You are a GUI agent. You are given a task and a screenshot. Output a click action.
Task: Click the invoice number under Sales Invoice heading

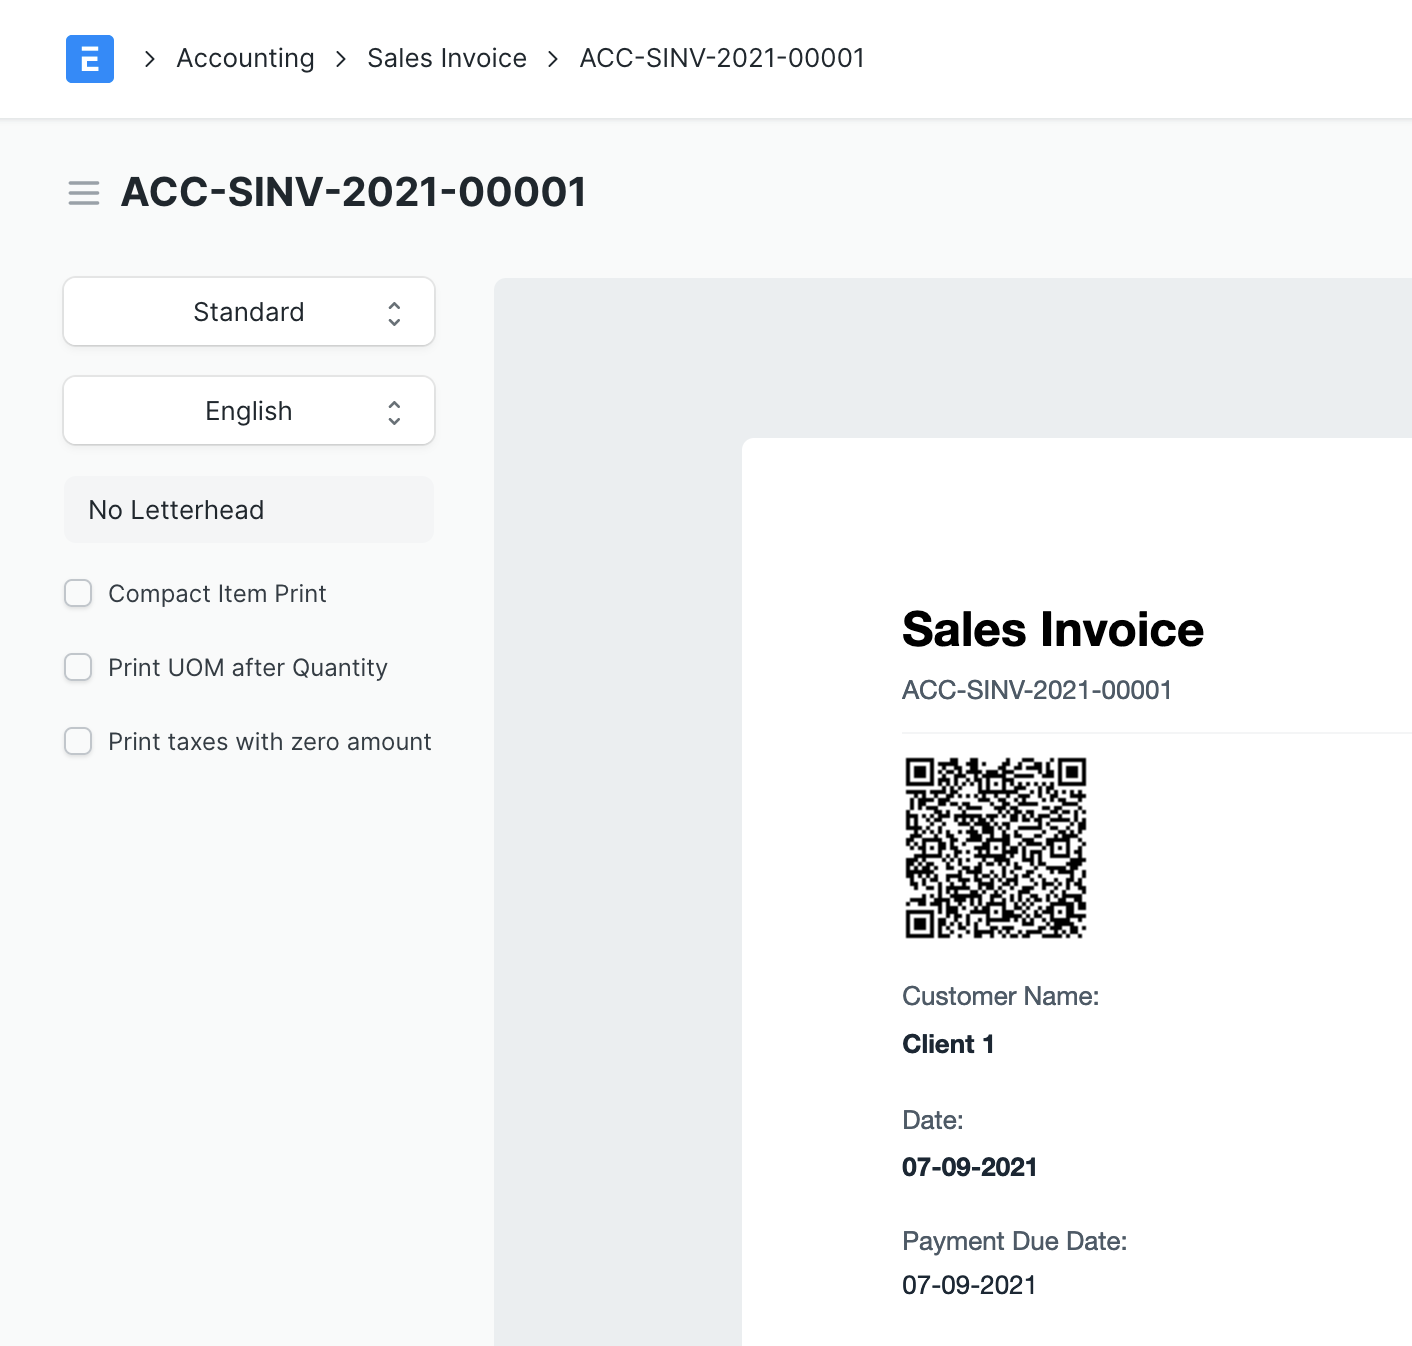pos(1037,690)
